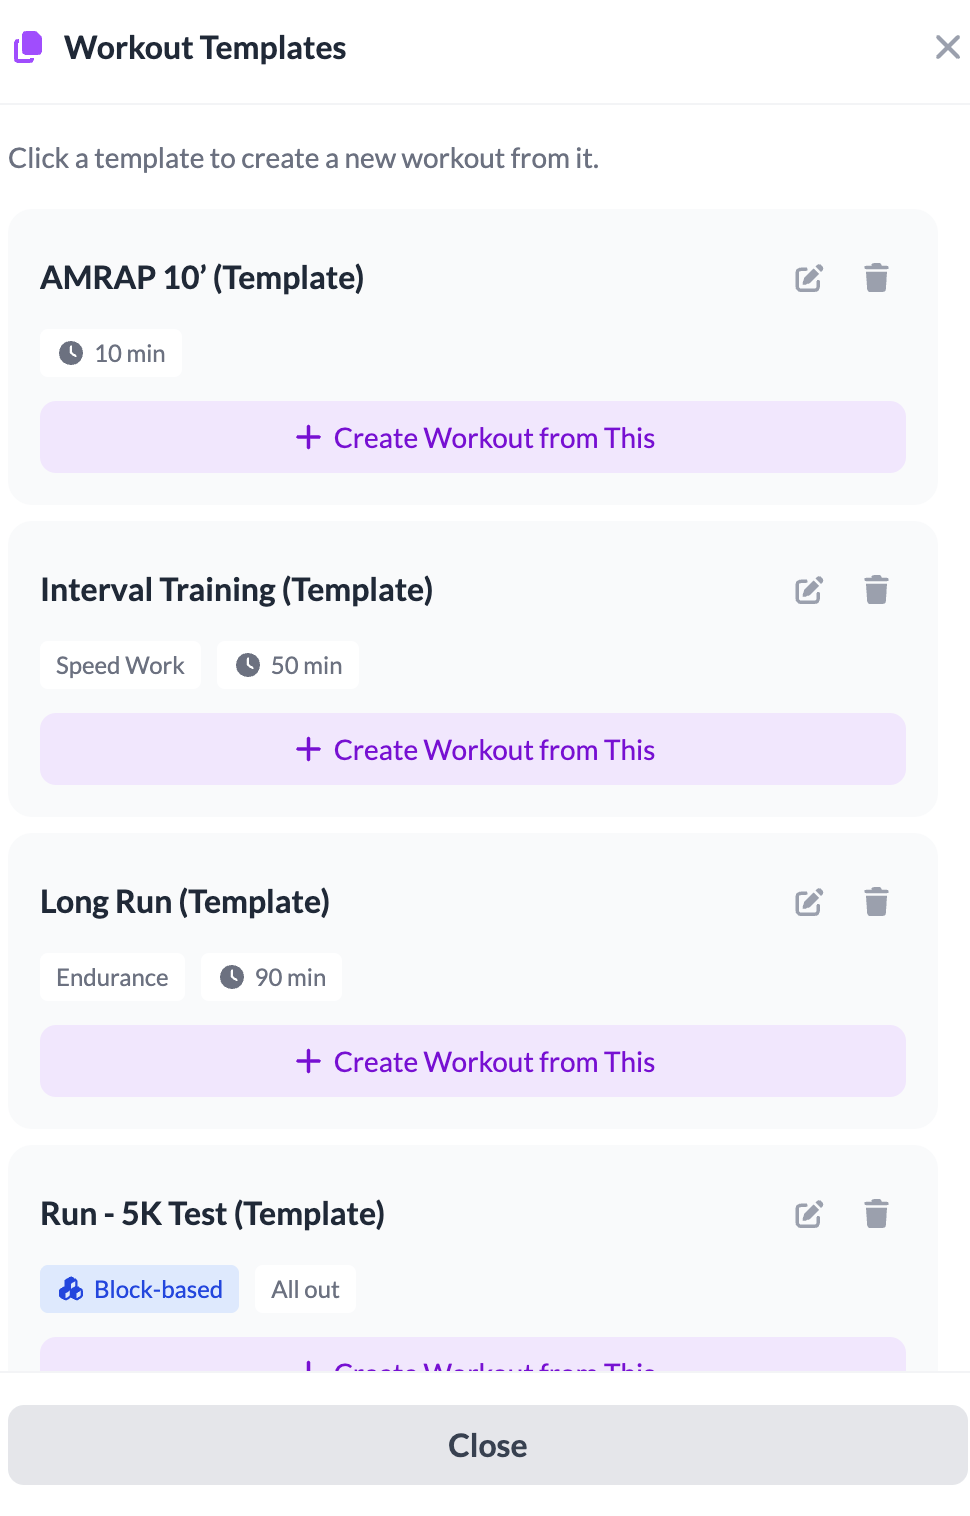The image size is (970, 1516).
Task: Delete the Run - 5K Test template
Action: tap(876, 1214)
